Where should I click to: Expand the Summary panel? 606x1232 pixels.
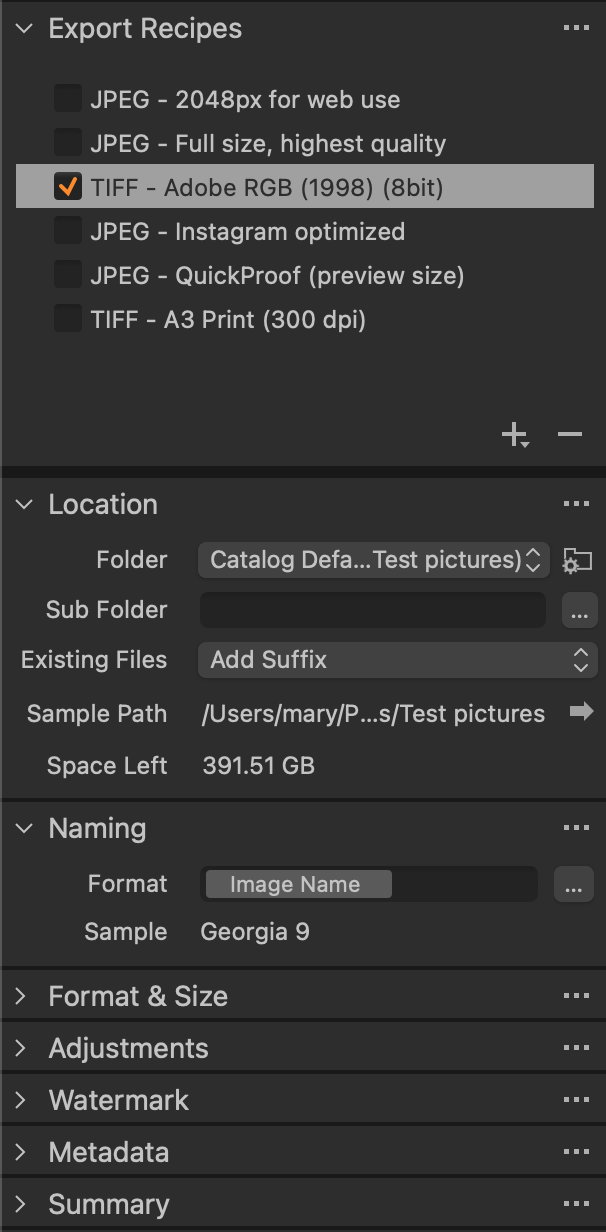coord(22,1204)
